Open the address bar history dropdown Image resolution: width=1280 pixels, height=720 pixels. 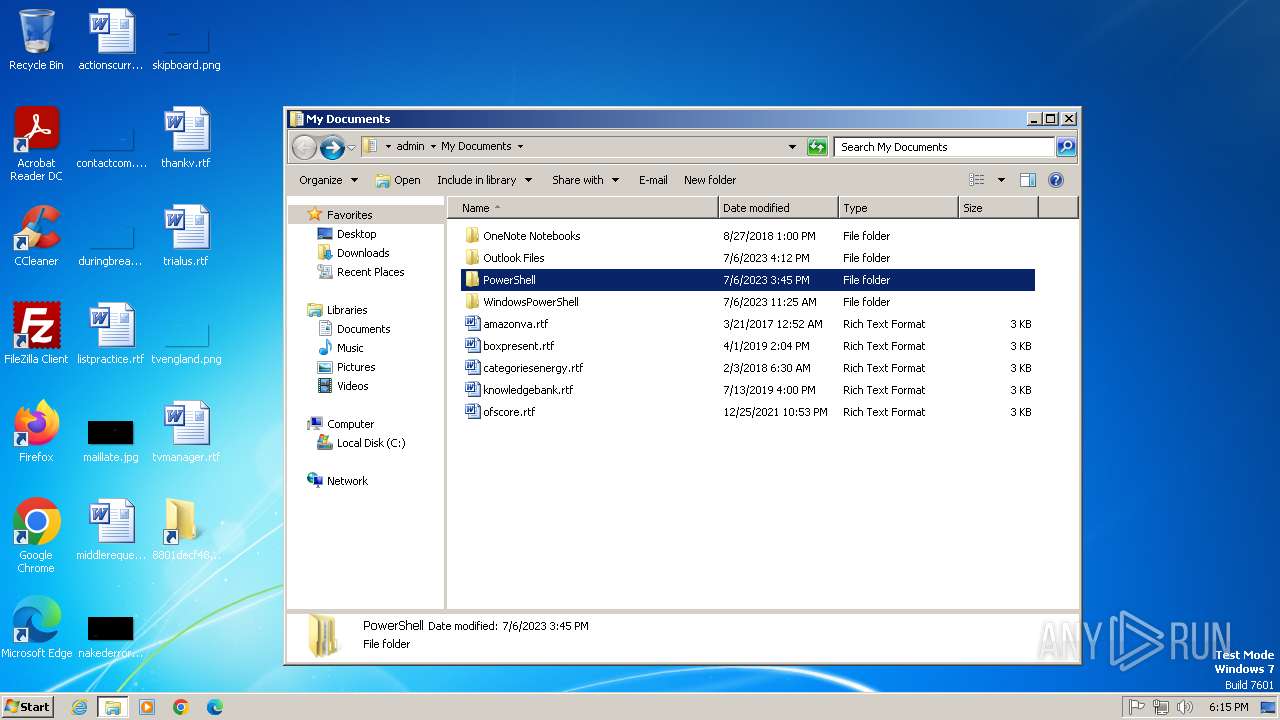[793, 147]
